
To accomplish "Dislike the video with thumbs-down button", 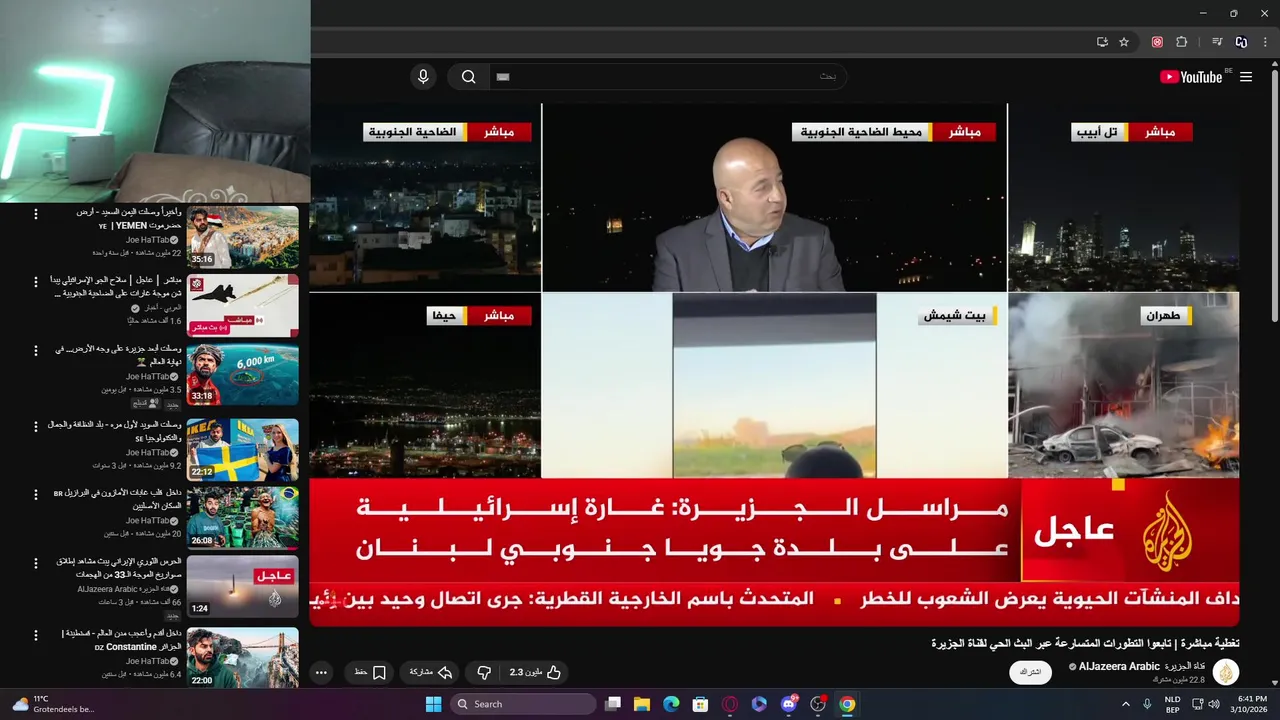I will click(x=484, y=673).
